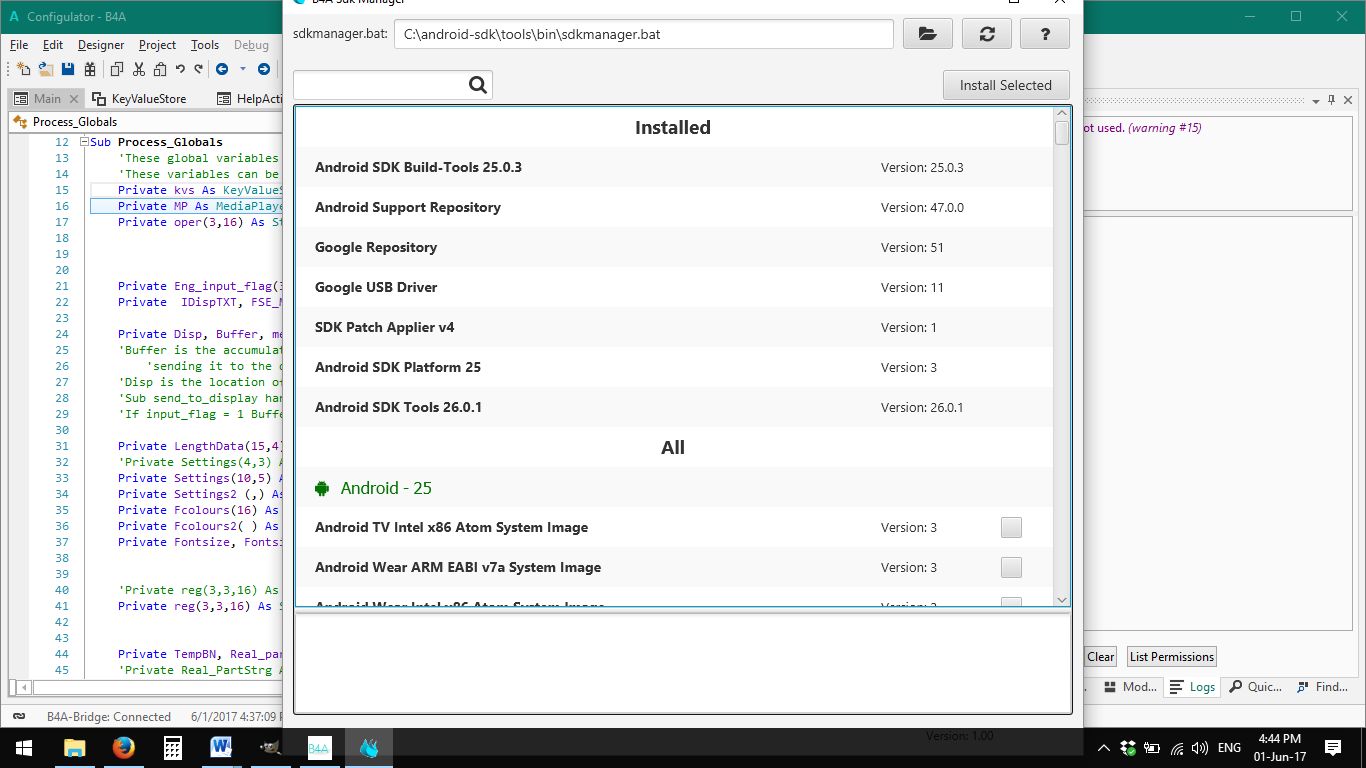1366x768 pixels.
Task: Click the Clear button in the Logs panel
Action: [1100, 657]
